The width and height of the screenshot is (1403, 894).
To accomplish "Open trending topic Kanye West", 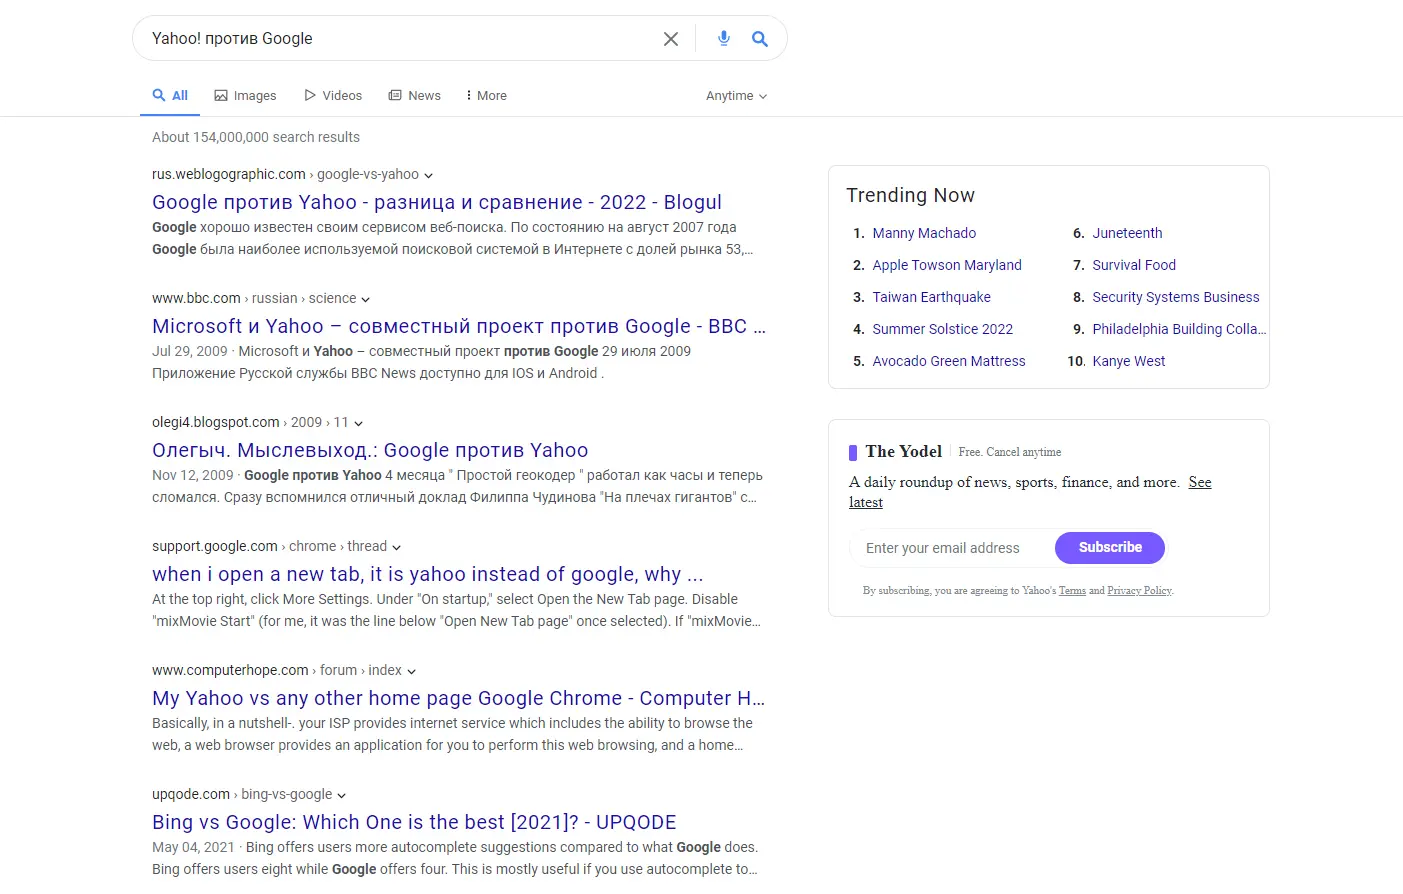I will click(1129, 361).
